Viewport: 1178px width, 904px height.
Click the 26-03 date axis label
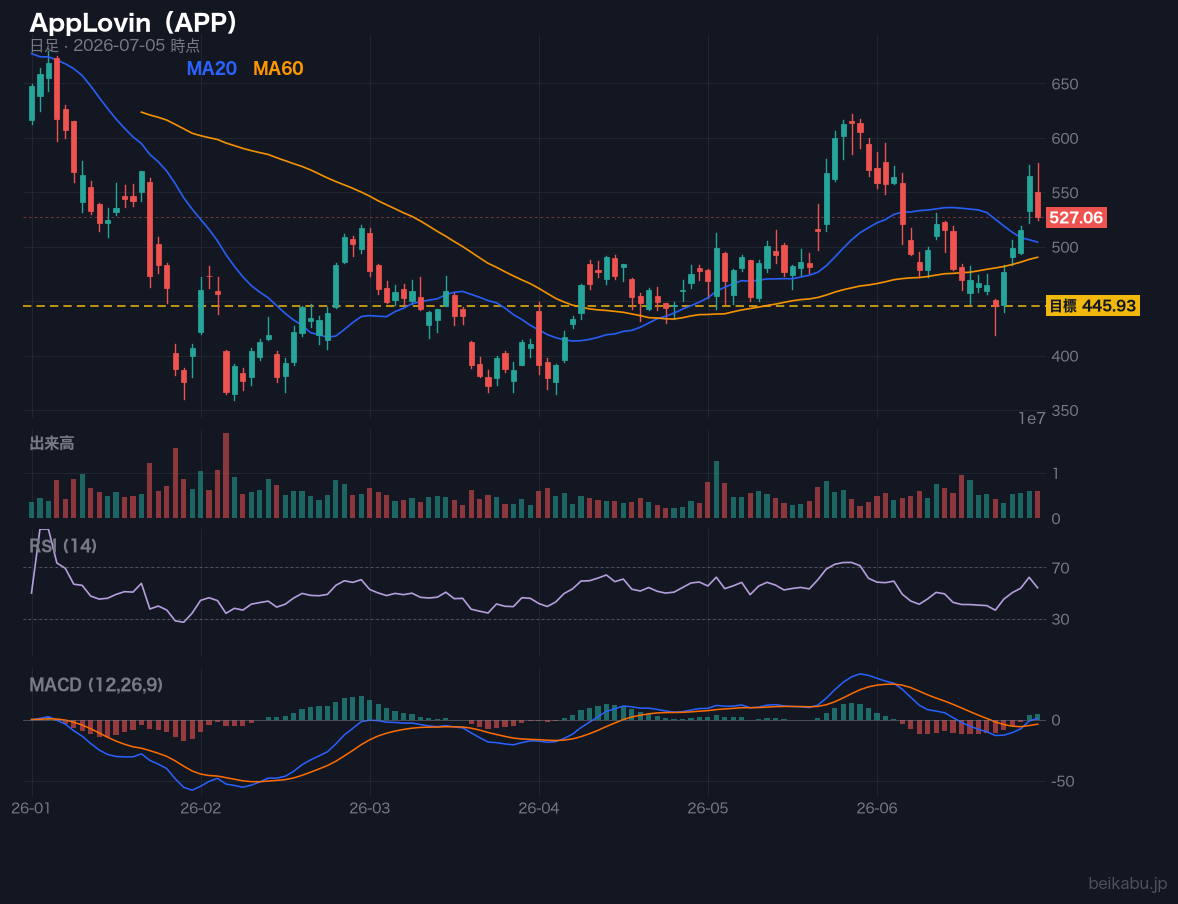[370, 809]
